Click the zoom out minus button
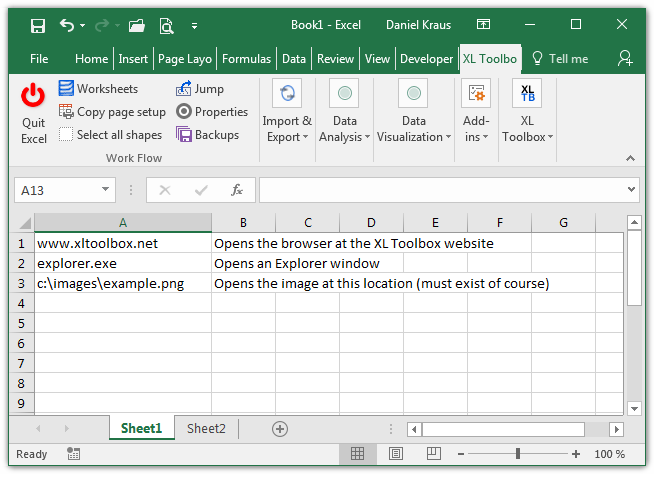Image resolution: width=655 pixels, height=477 pixels. tap(461, 454)
